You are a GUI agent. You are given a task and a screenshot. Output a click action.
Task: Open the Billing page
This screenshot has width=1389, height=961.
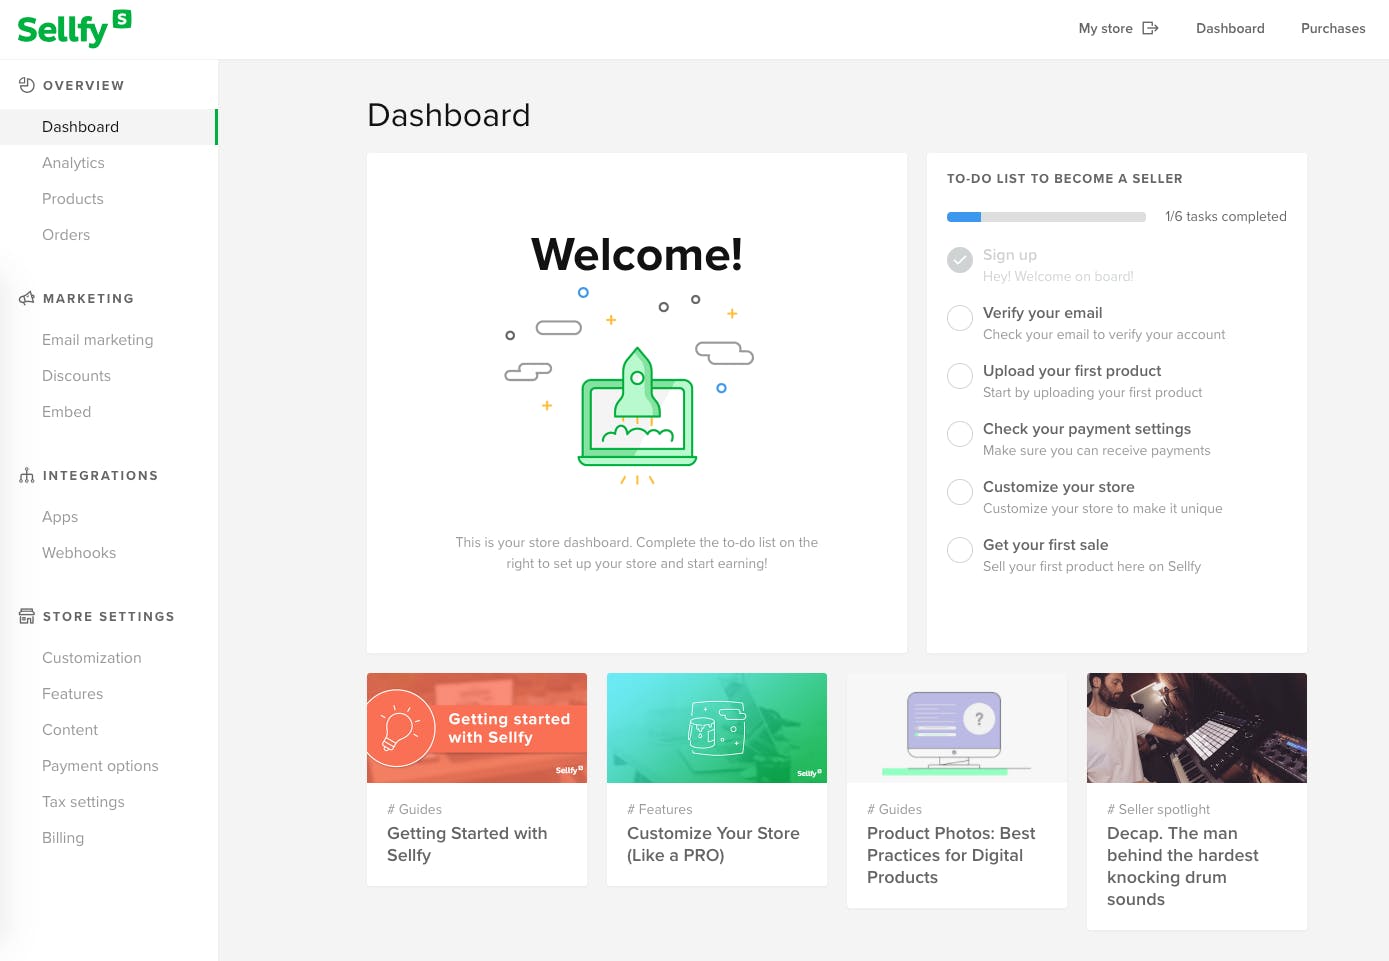63,838
